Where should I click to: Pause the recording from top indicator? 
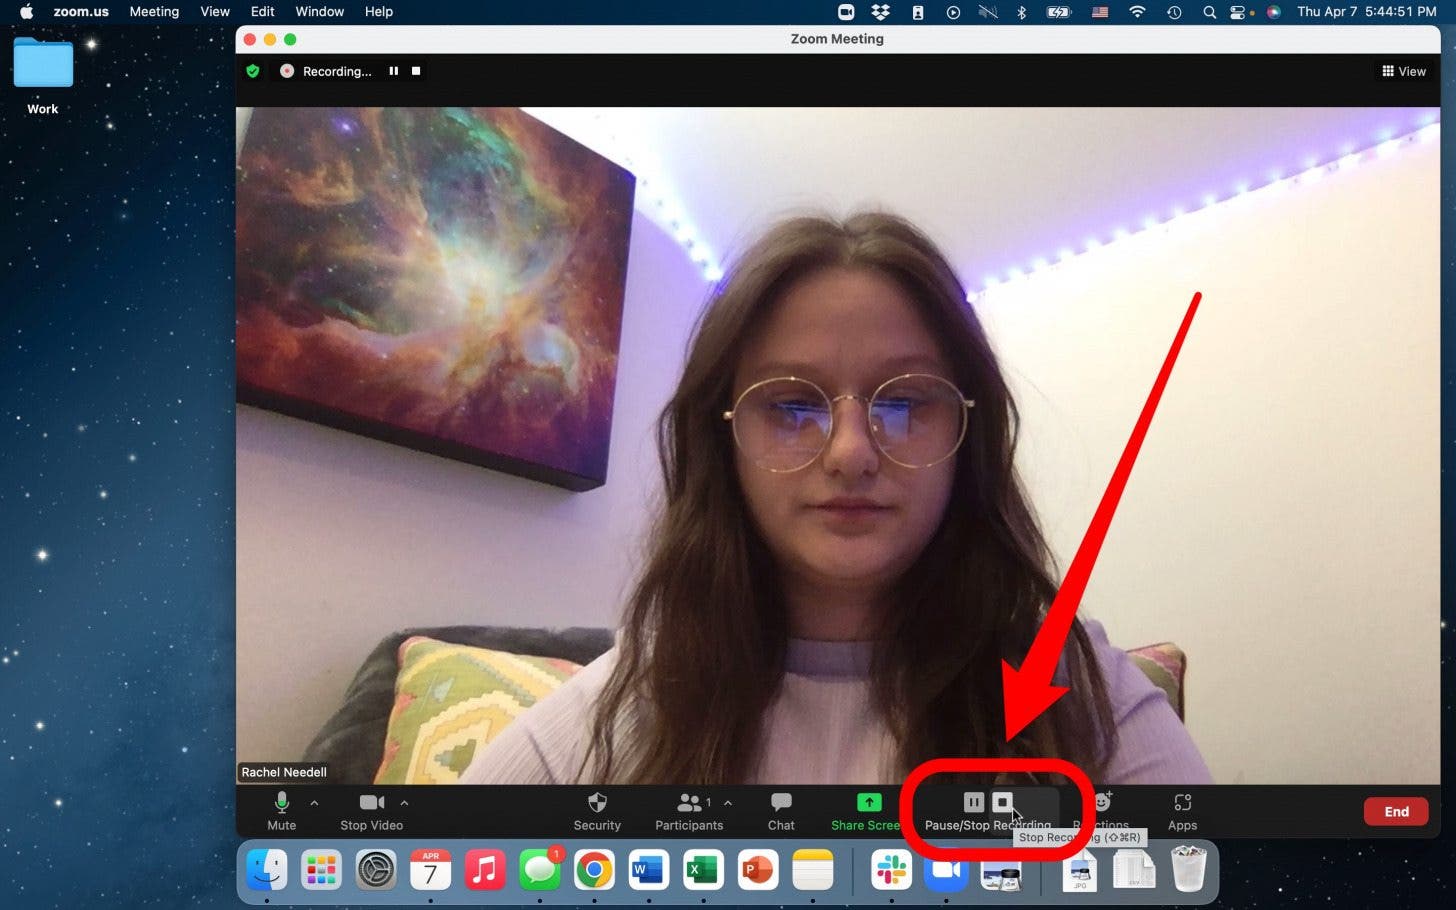[x=394, y=71]
